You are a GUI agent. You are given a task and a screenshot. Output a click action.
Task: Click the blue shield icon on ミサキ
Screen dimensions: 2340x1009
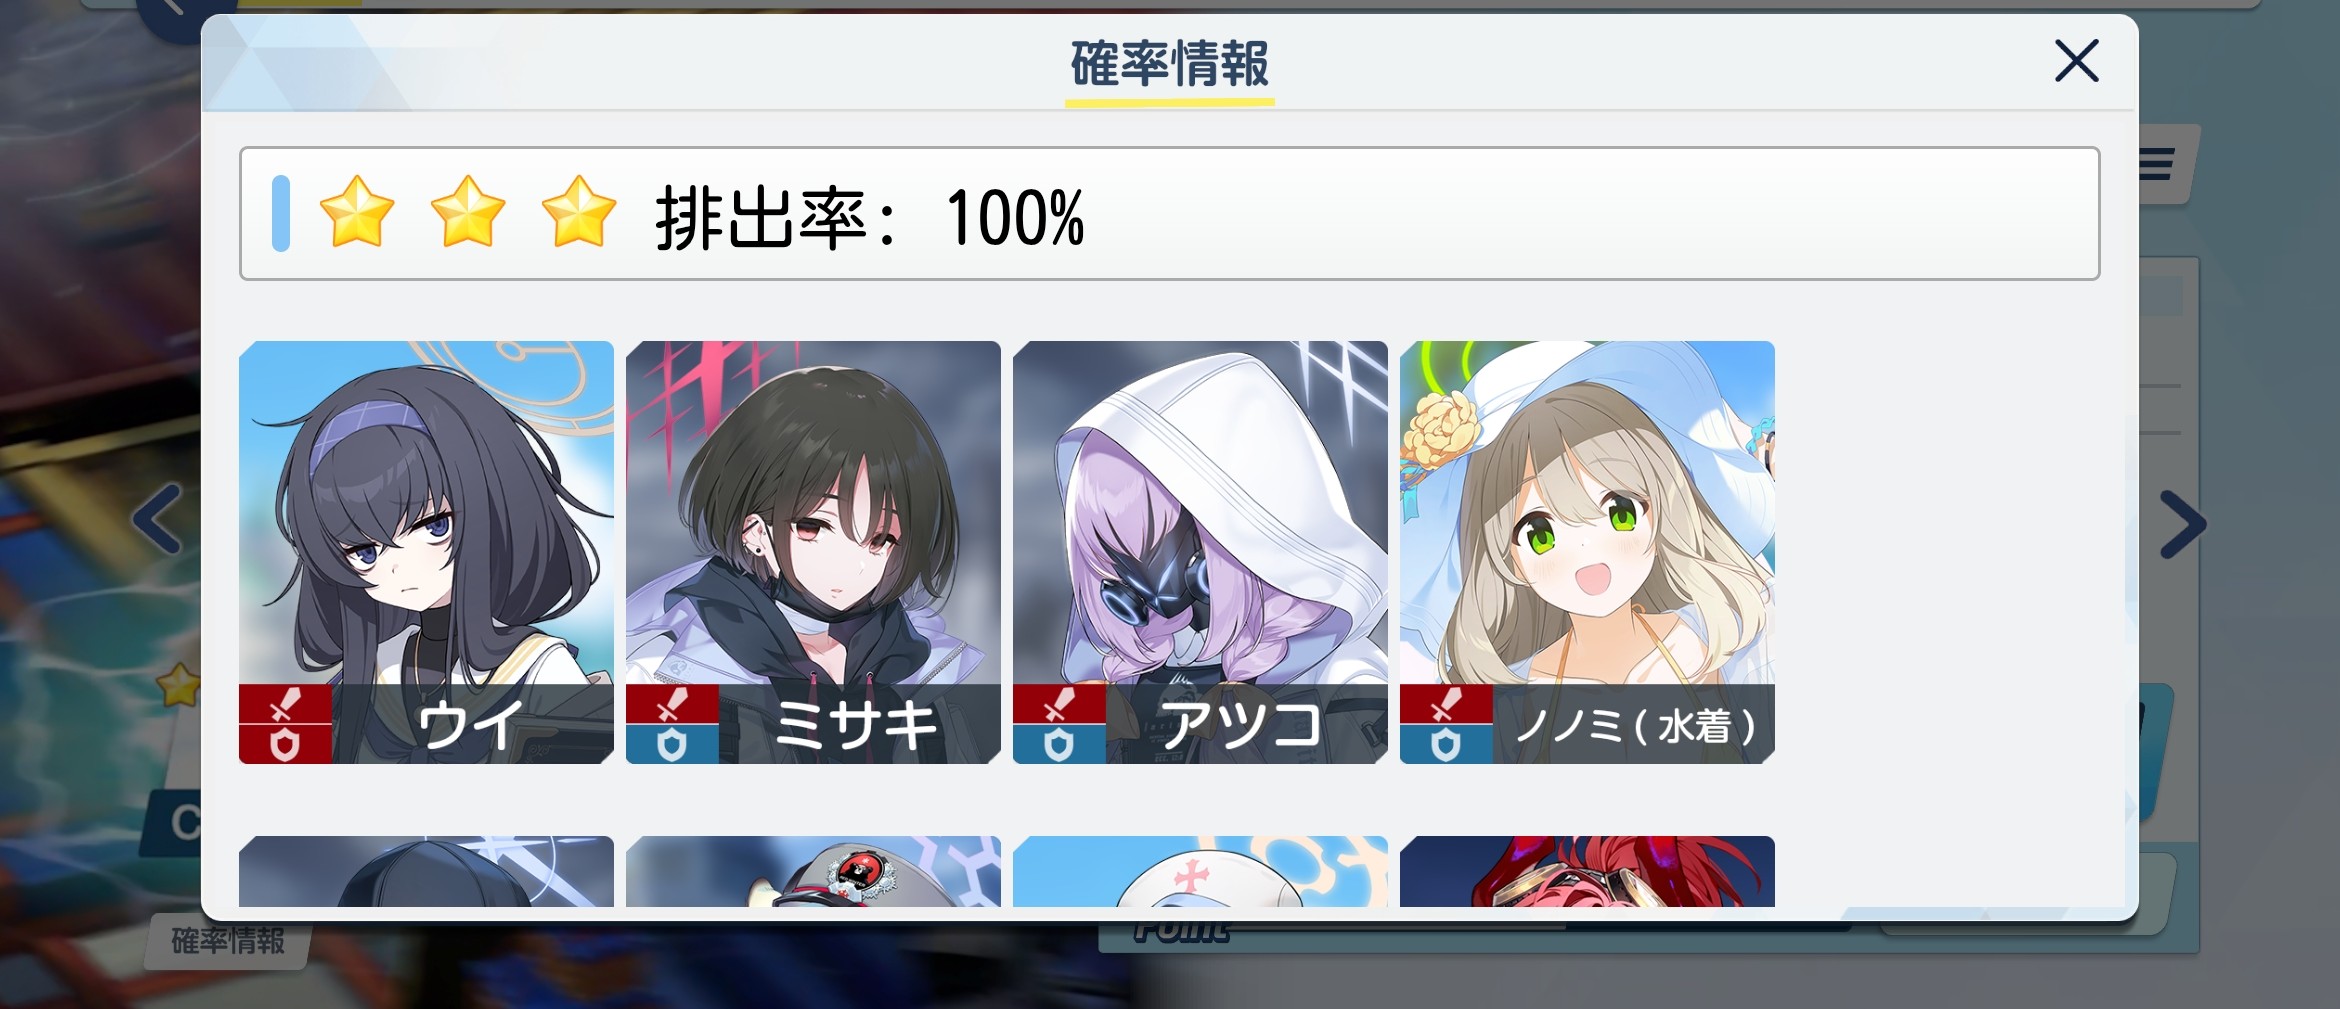click(672, 744)
